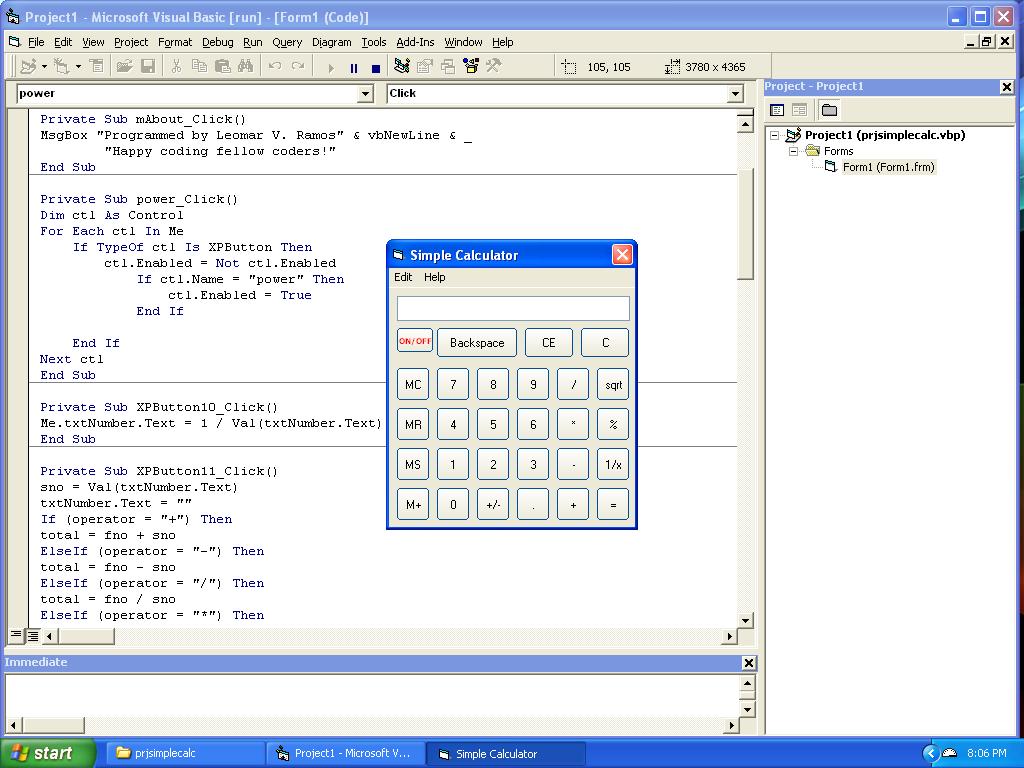Open the Toolbox hammer-wrench icon
This screenshot has height=768, width=1024.
493,66
